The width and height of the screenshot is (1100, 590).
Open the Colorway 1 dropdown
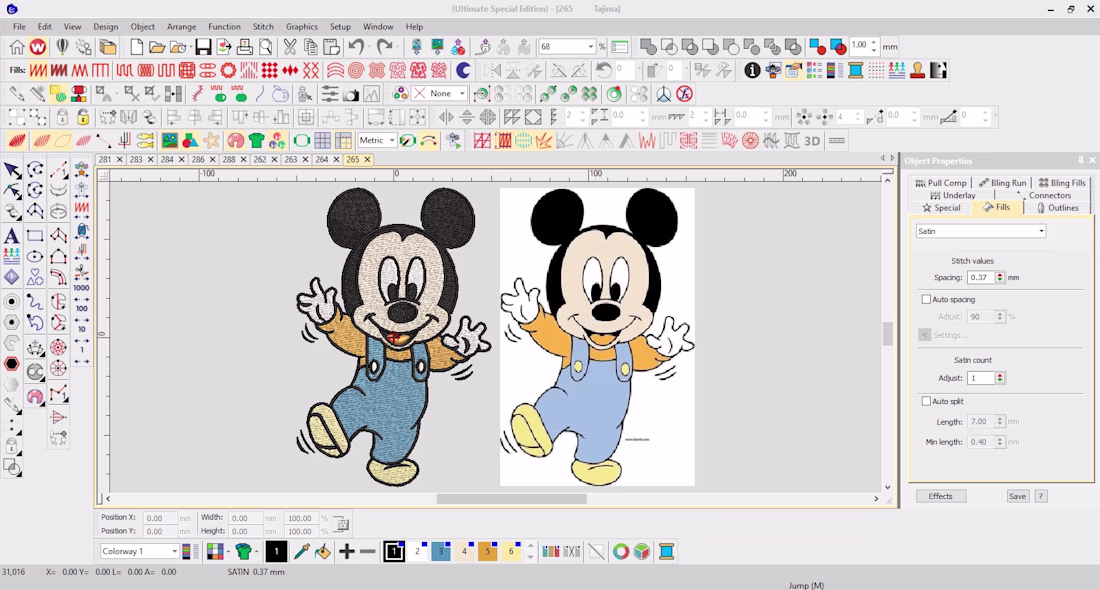coord(174,551)
